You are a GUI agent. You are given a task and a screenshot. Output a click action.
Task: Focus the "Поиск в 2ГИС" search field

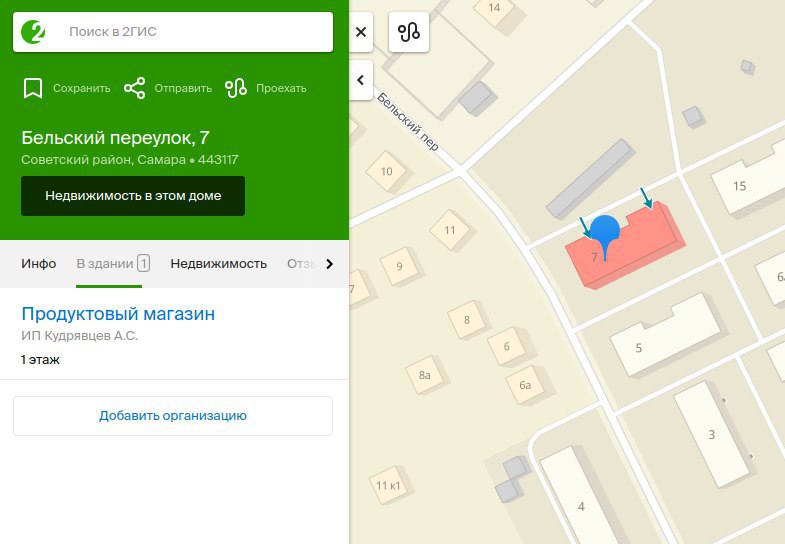pyautogui.click(x=173, y=32)
